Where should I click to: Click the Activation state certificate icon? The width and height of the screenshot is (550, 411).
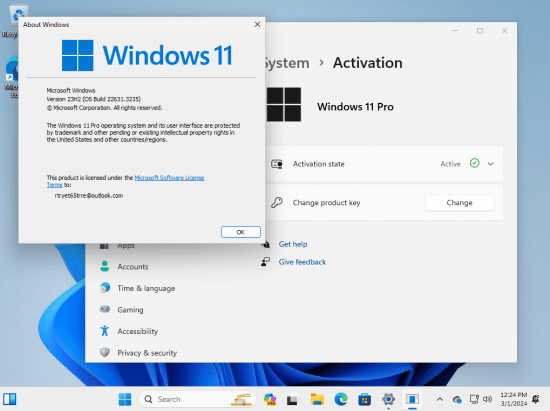tap(277, 164)
